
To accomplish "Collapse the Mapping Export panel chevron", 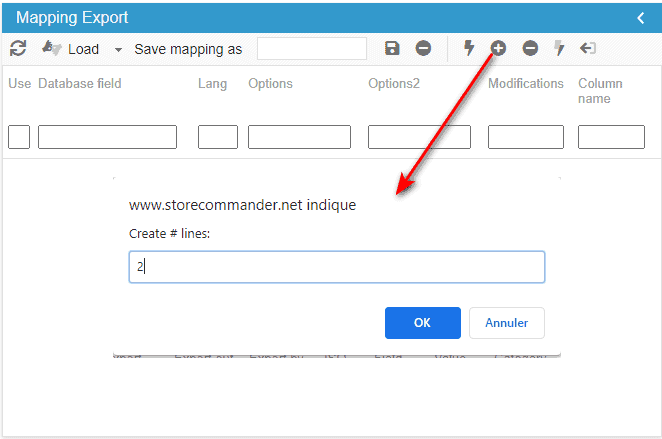I will 641,17.
